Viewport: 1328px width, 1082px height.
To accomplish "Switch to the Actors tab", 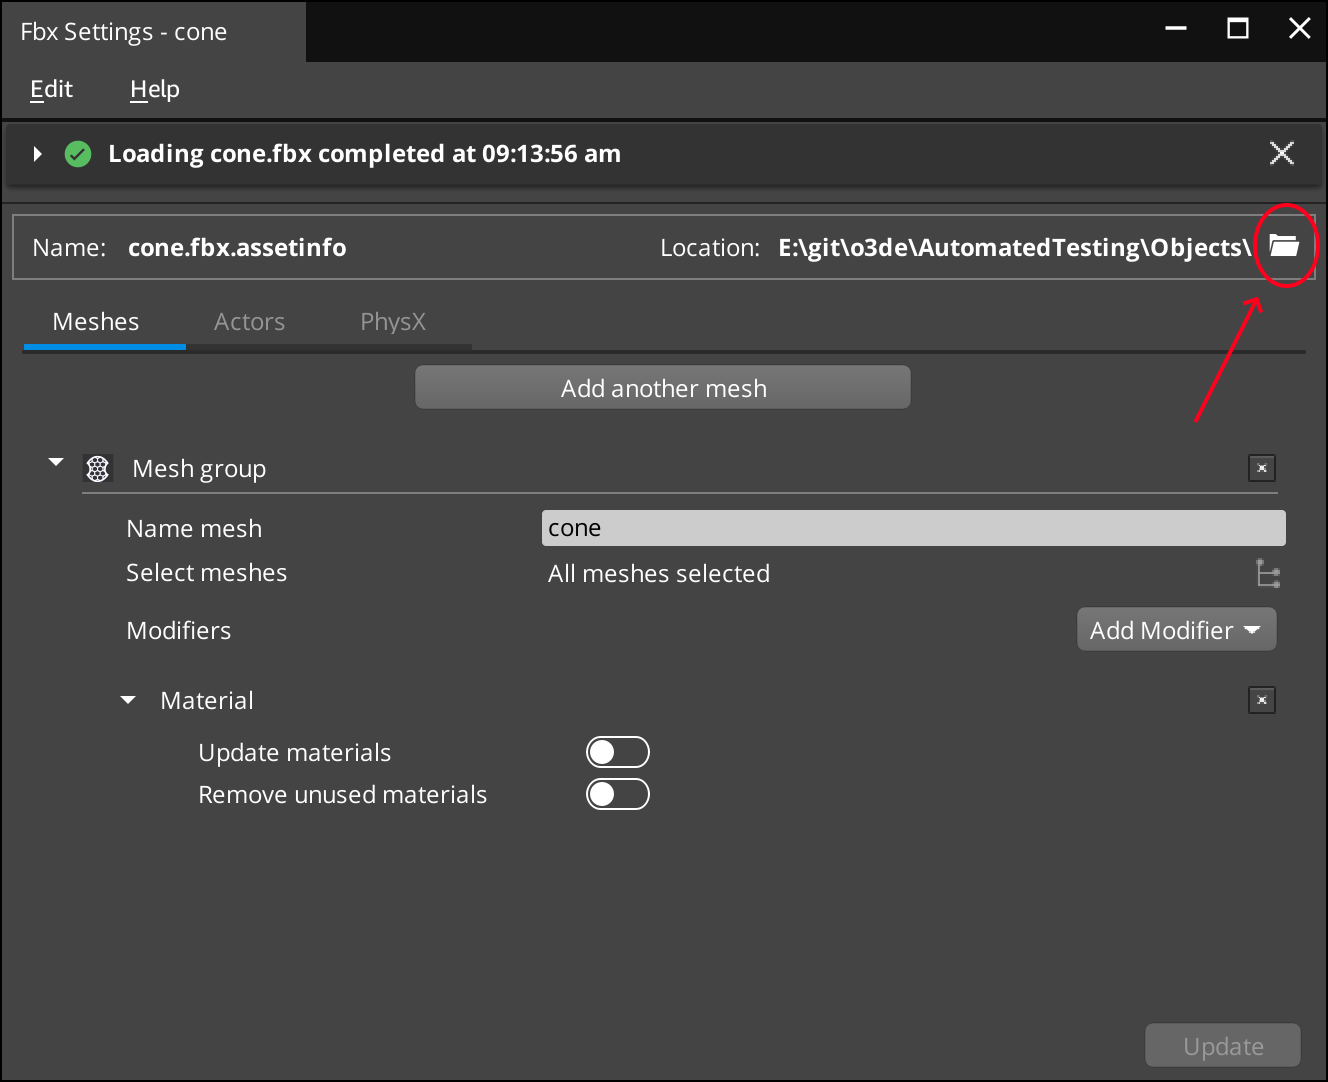I will click(249, 322).
